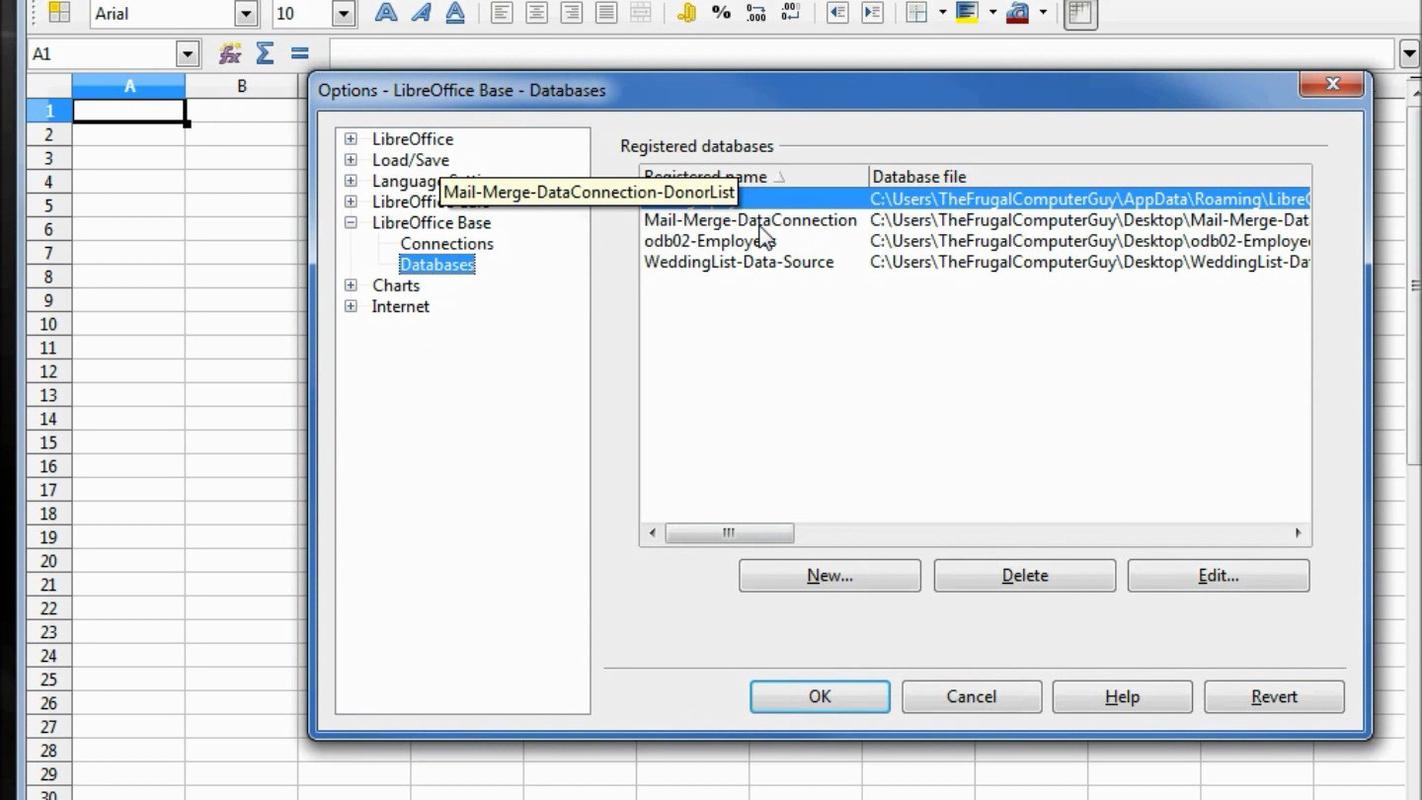Open the Styles and Formatting icon

(x=60, y=13)
